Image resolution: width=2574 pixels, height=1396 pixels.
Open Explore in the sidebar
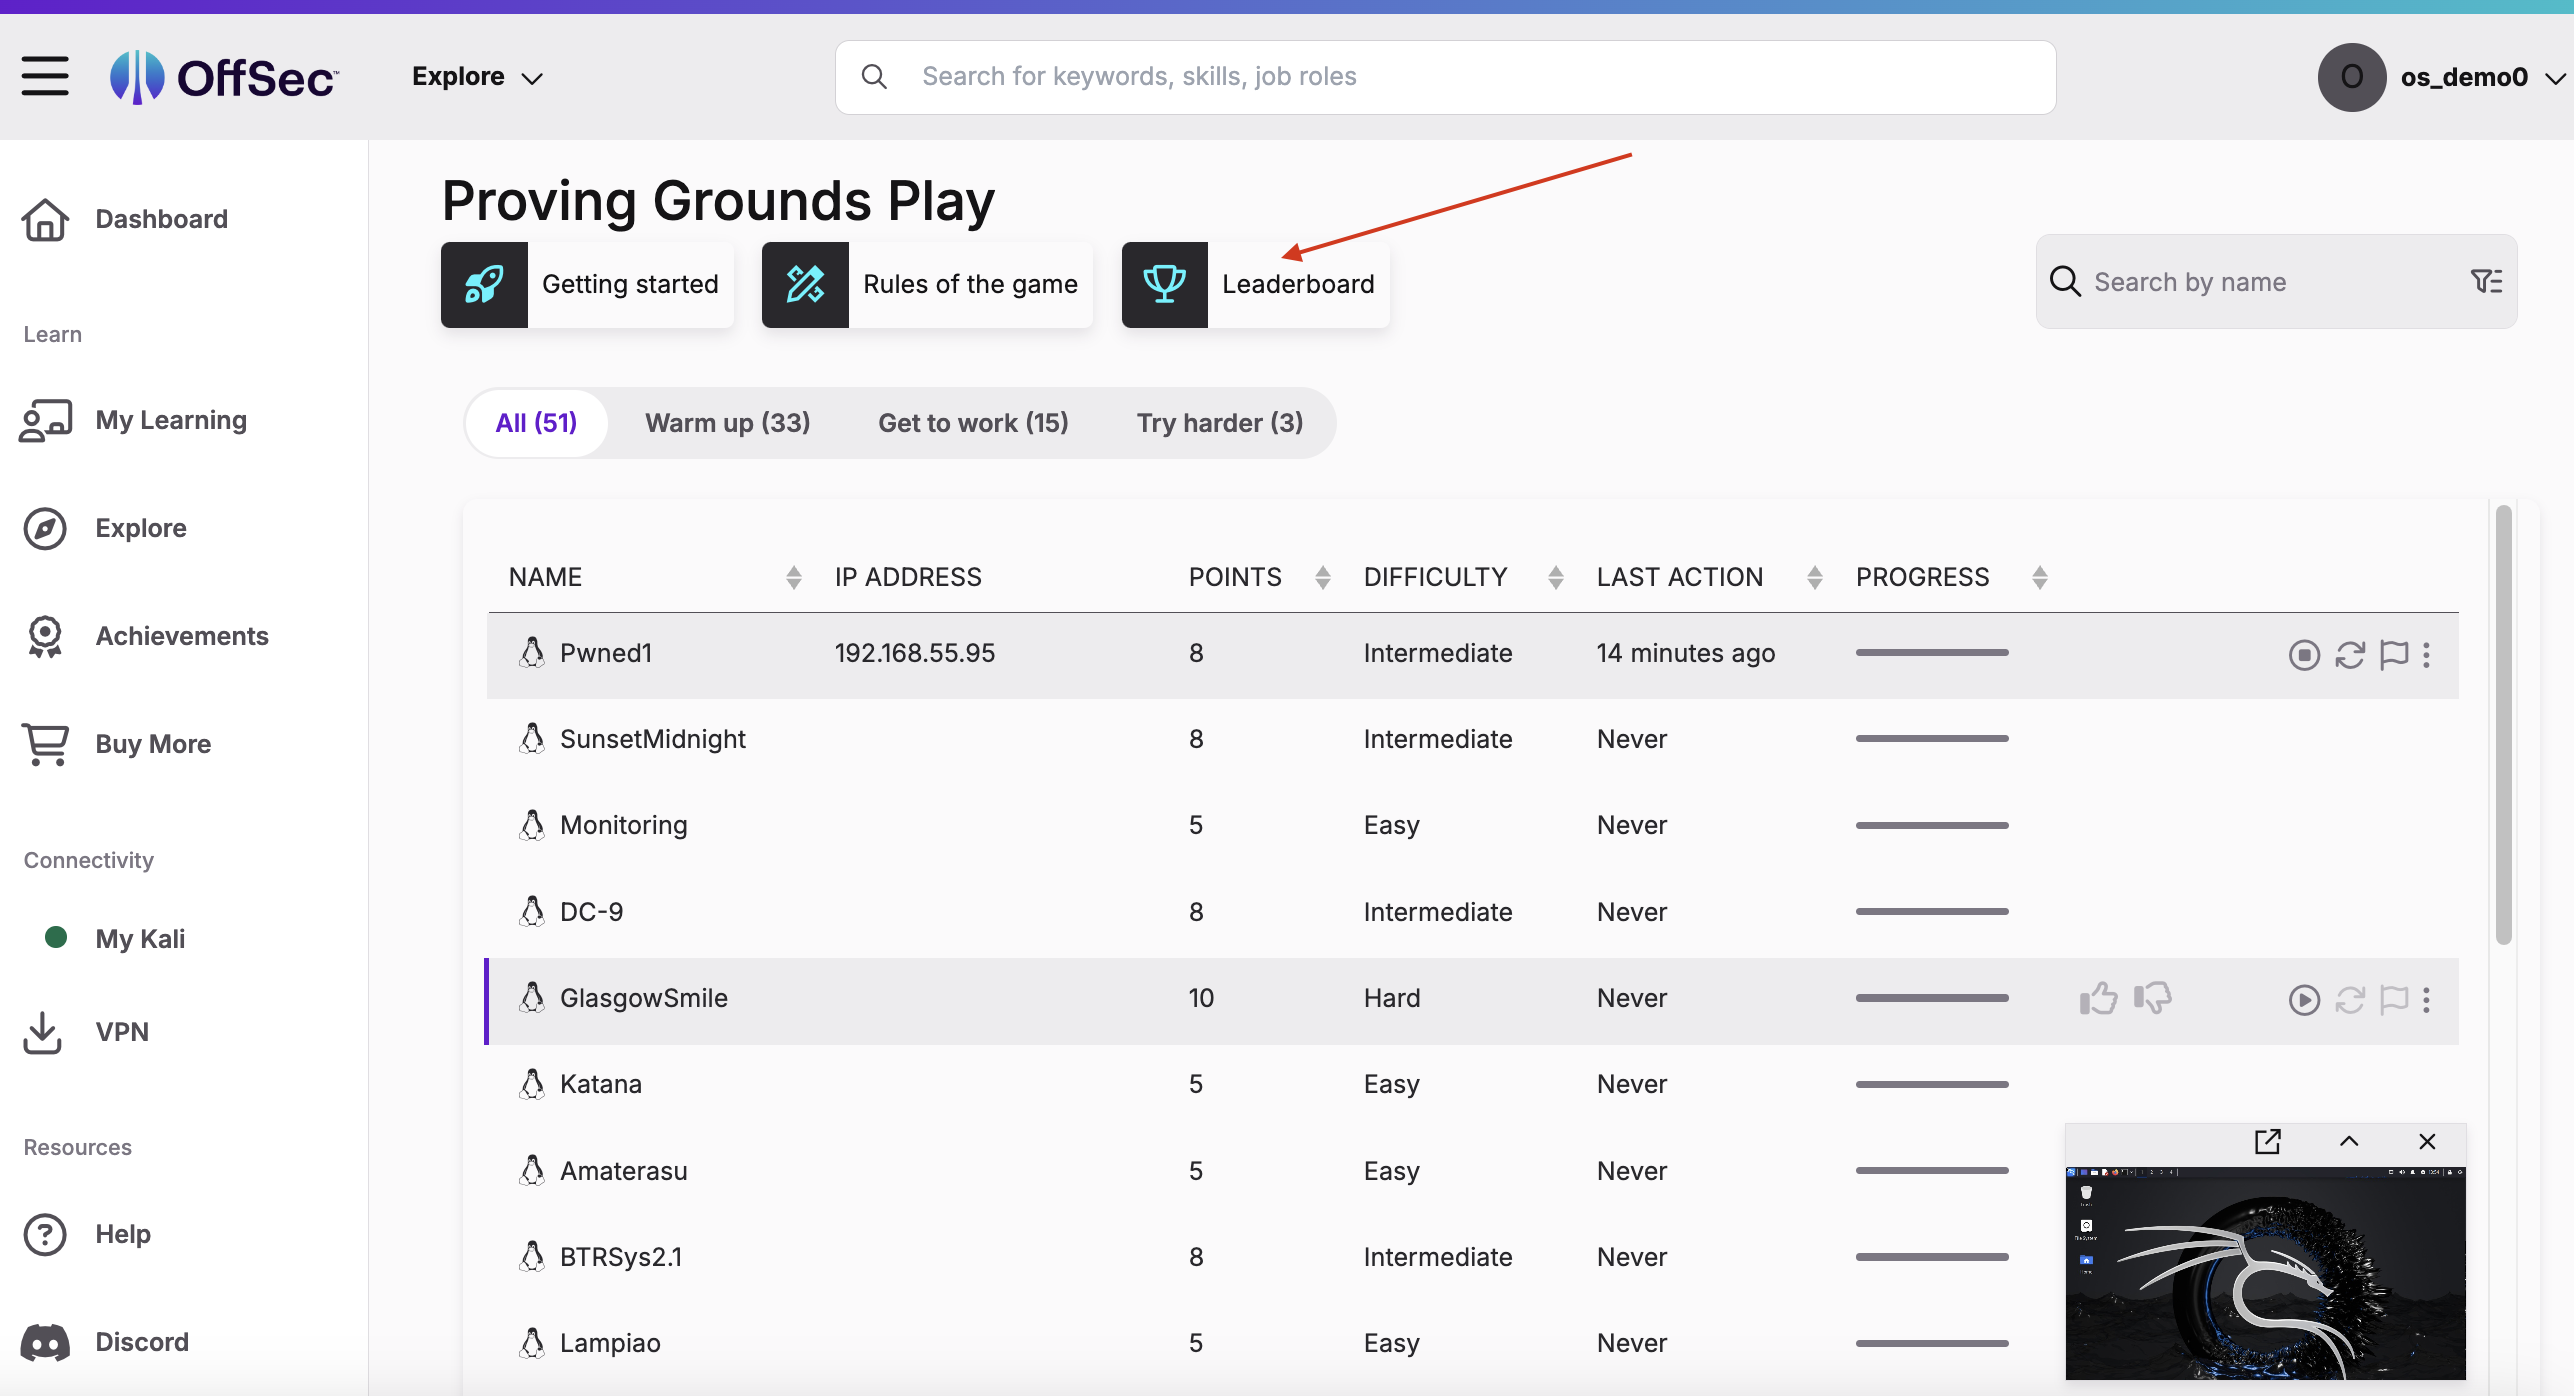click(x=104, y=528)
